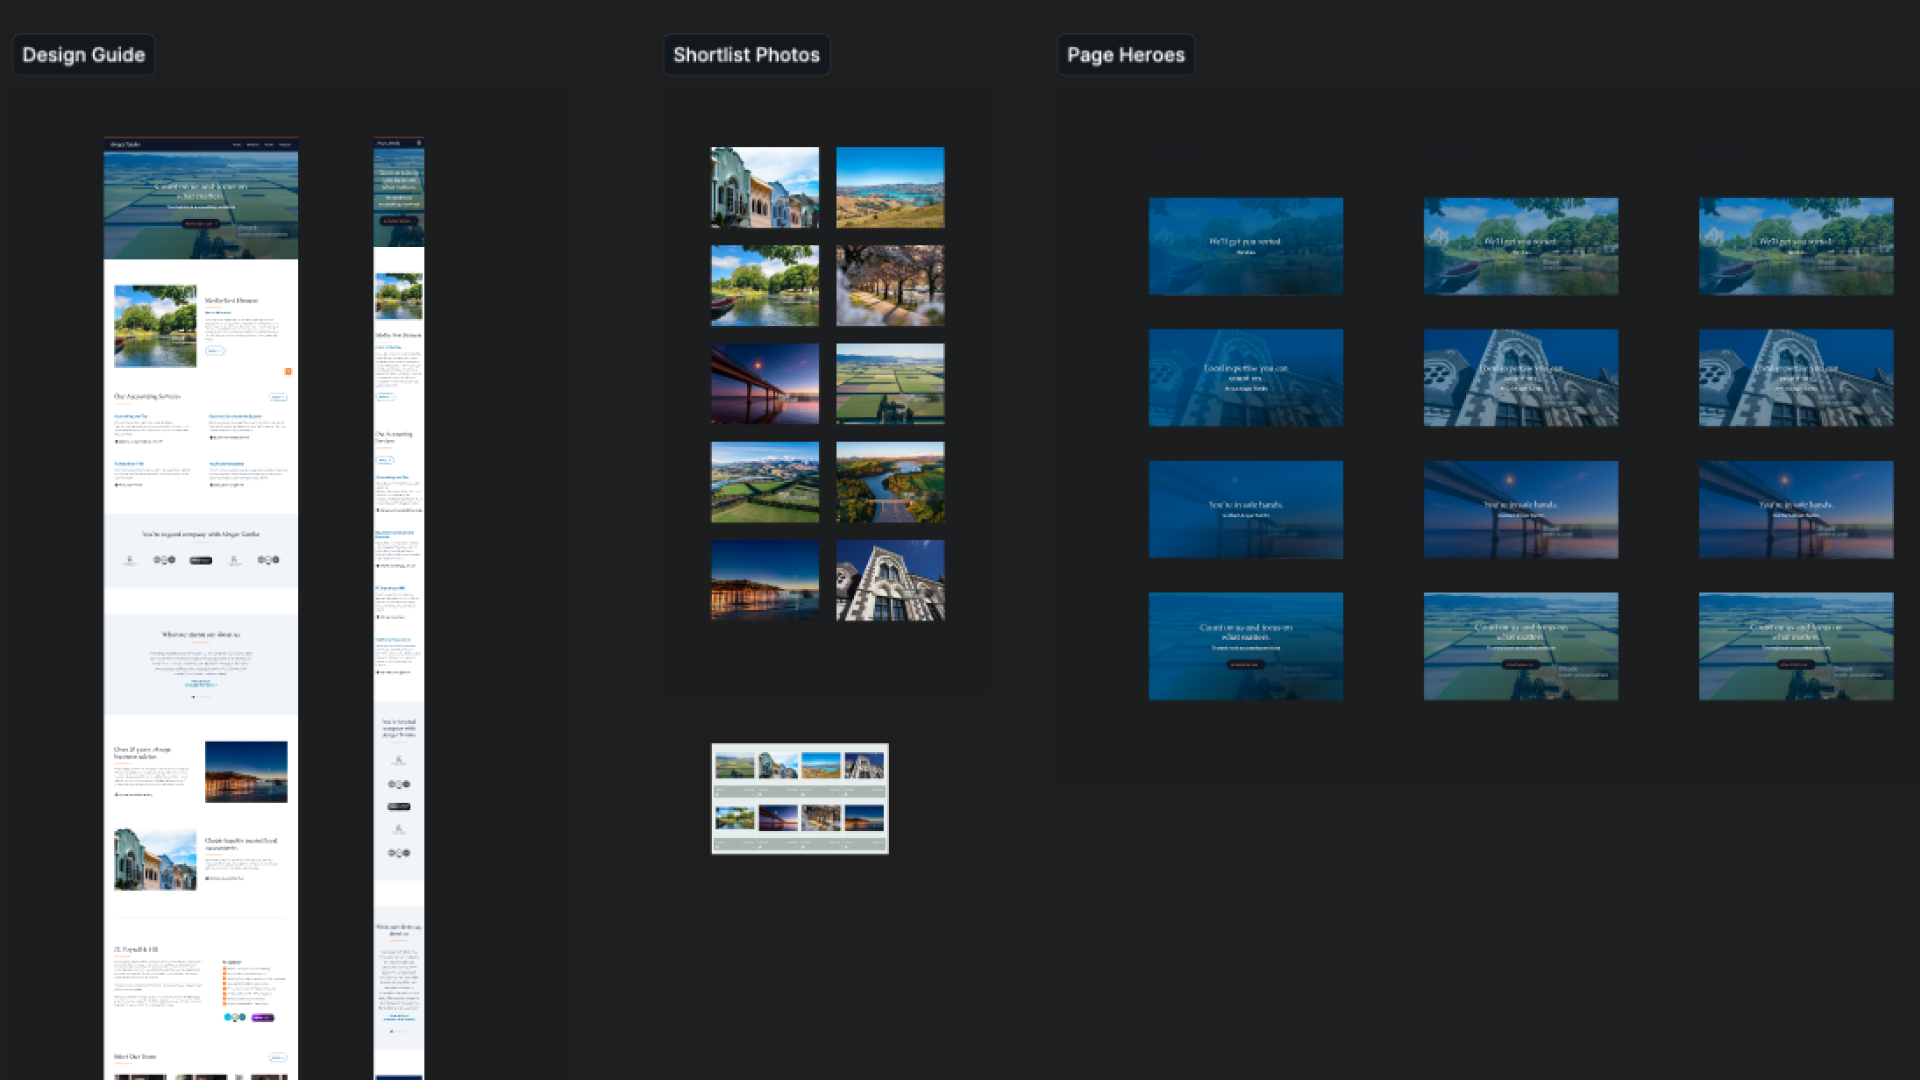
Task: Click the harbor town at night photo in Shortlist Photos
Action: [x=765, y=580]
